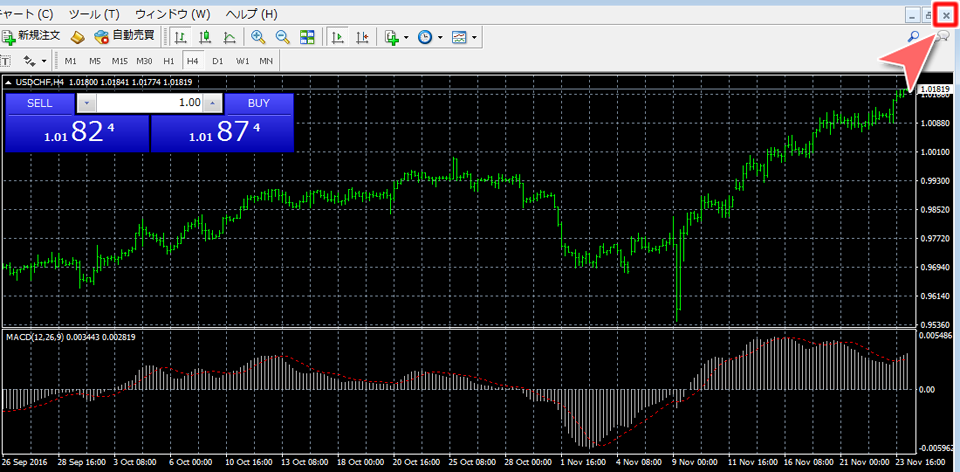960x472 pixels.
Task: Expand the Periods dropdown arrow
Action: (x=440, y=38)
